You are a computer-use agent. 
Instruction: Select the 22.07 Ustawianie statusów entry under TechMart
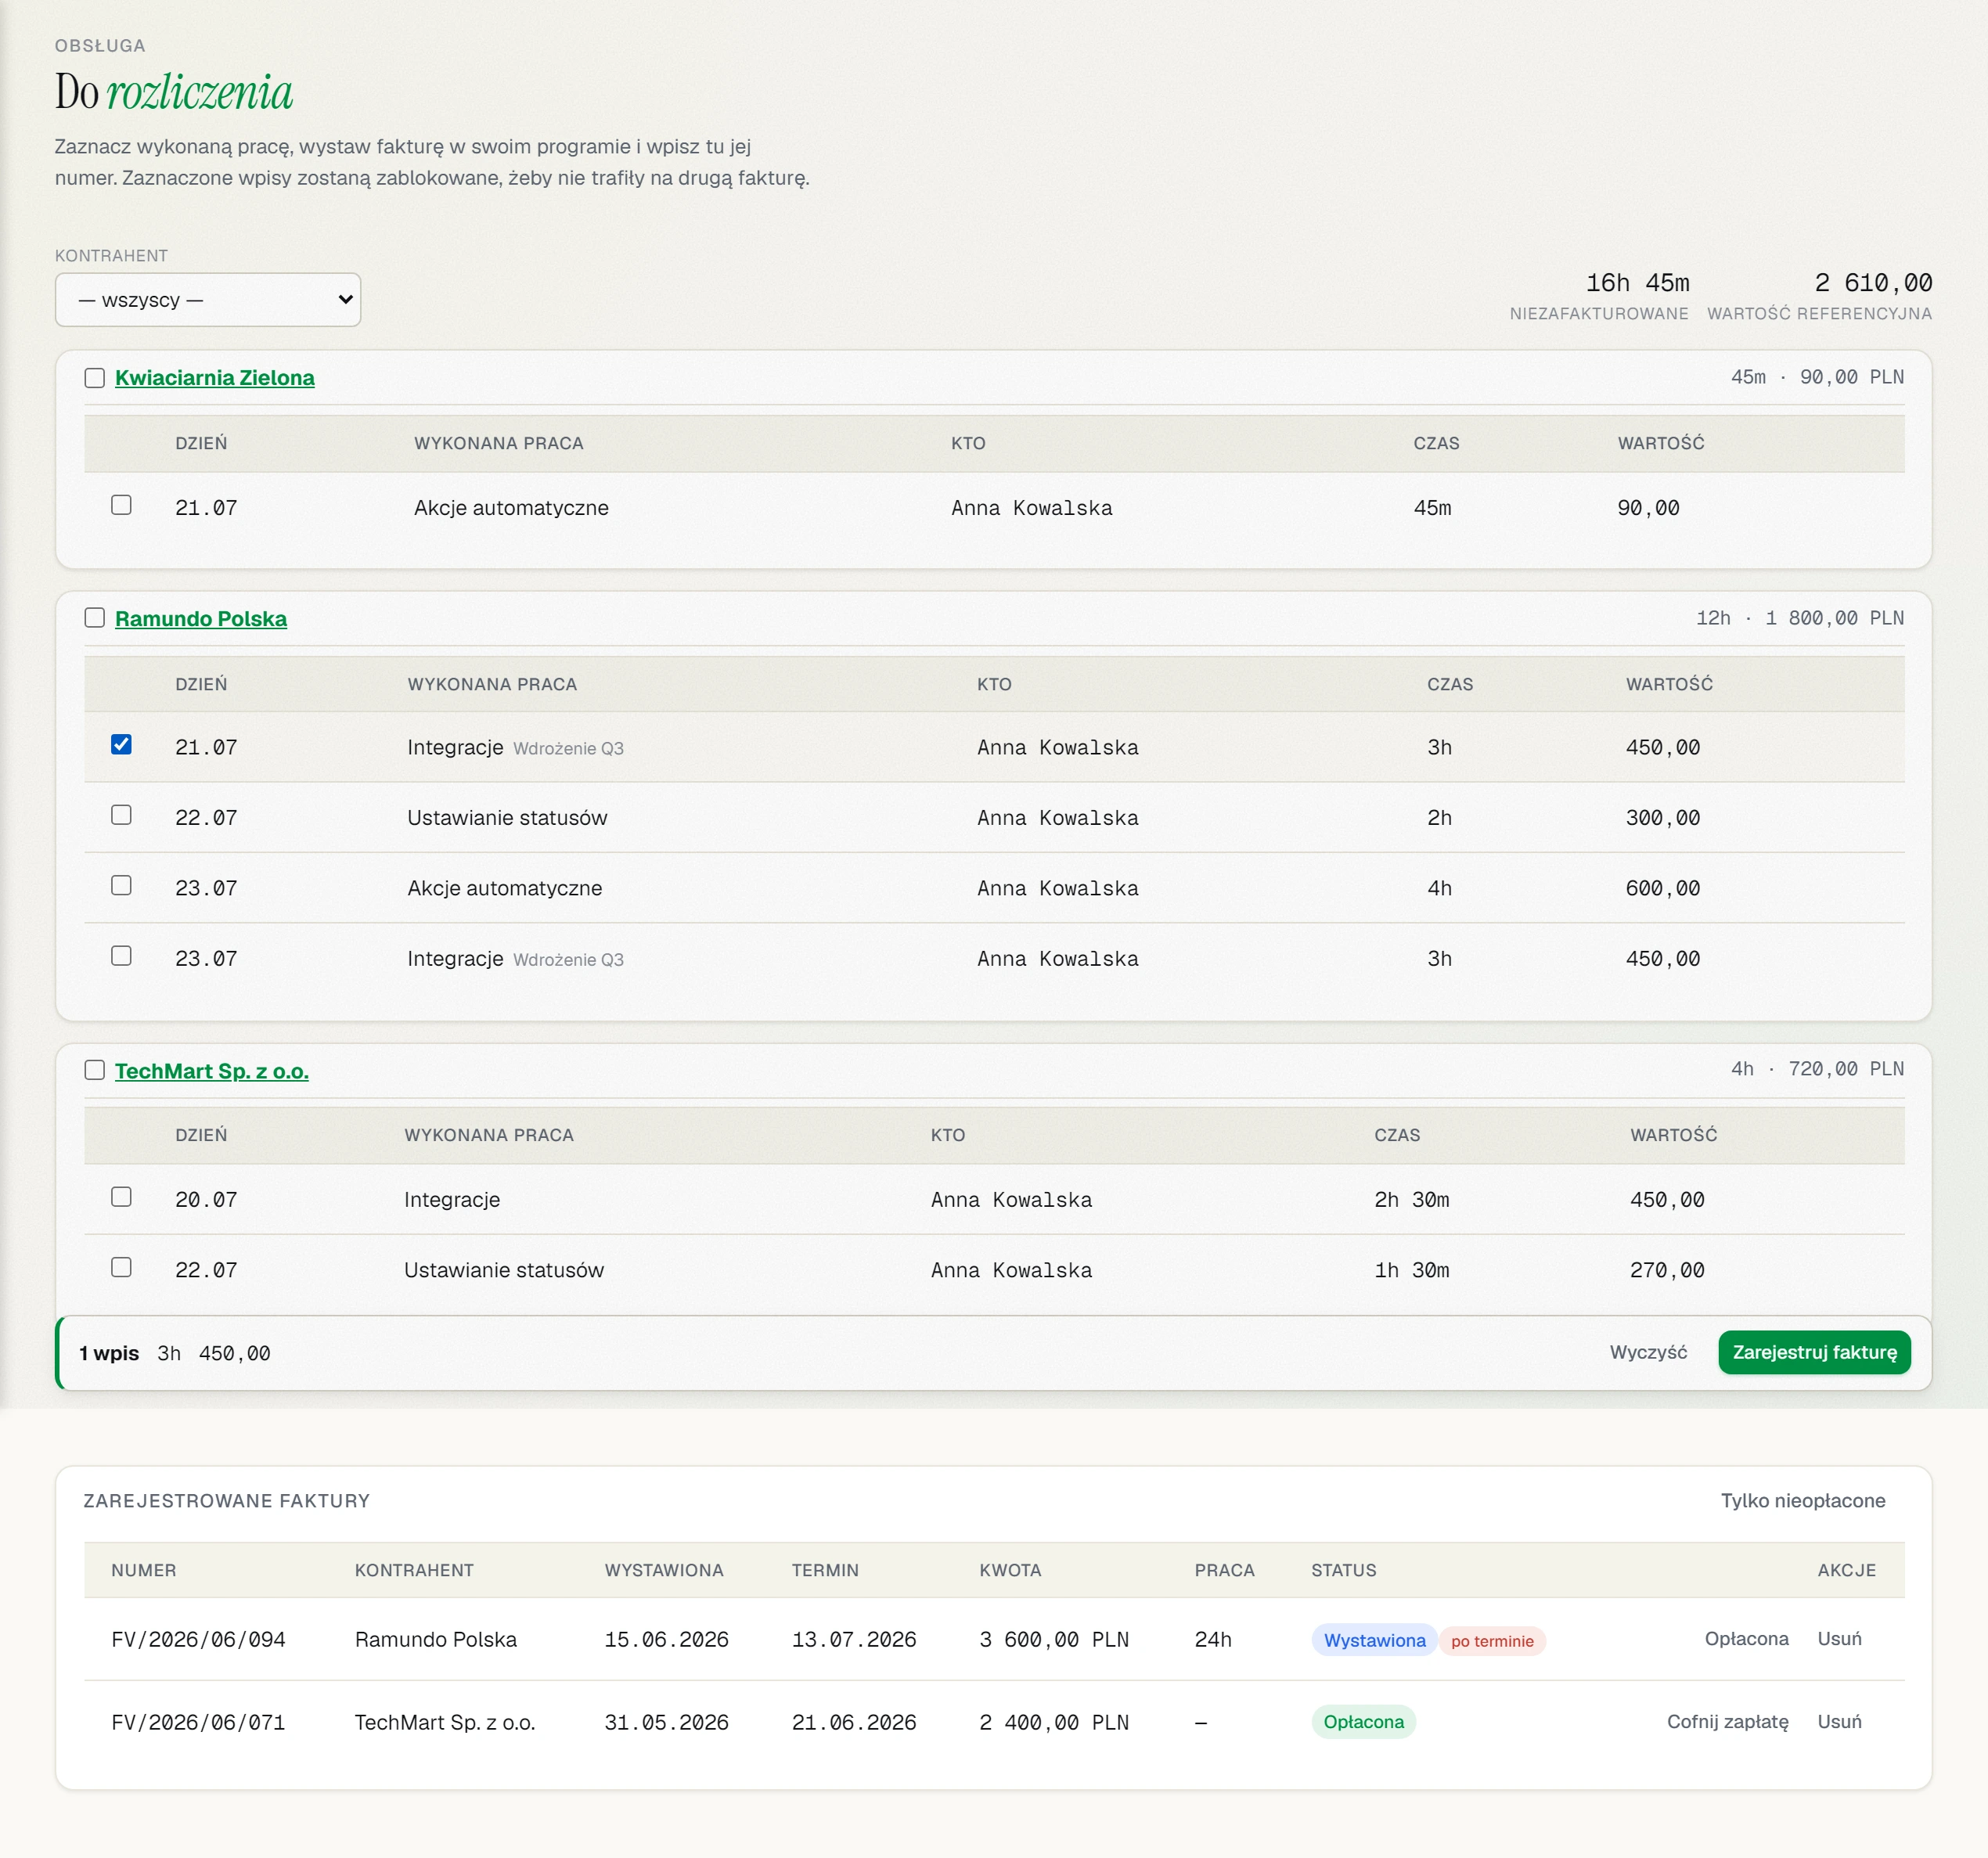tap(121, 1267)
